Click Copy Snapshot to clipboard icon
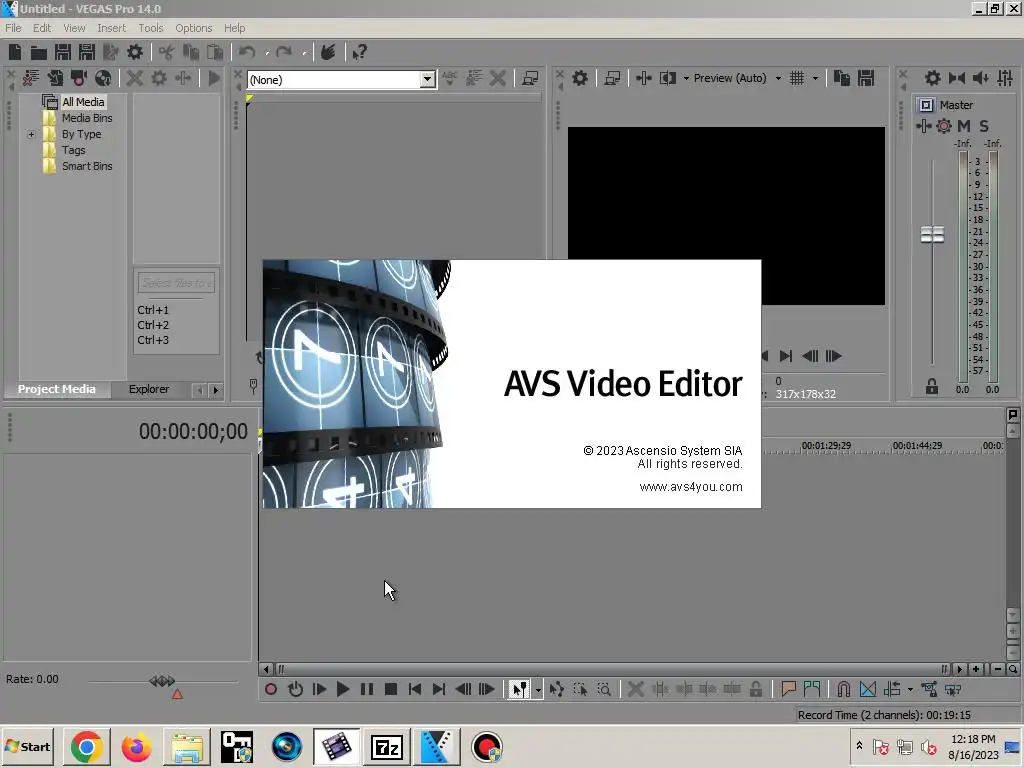This screenshot has height=768, width=1024. 842,78
